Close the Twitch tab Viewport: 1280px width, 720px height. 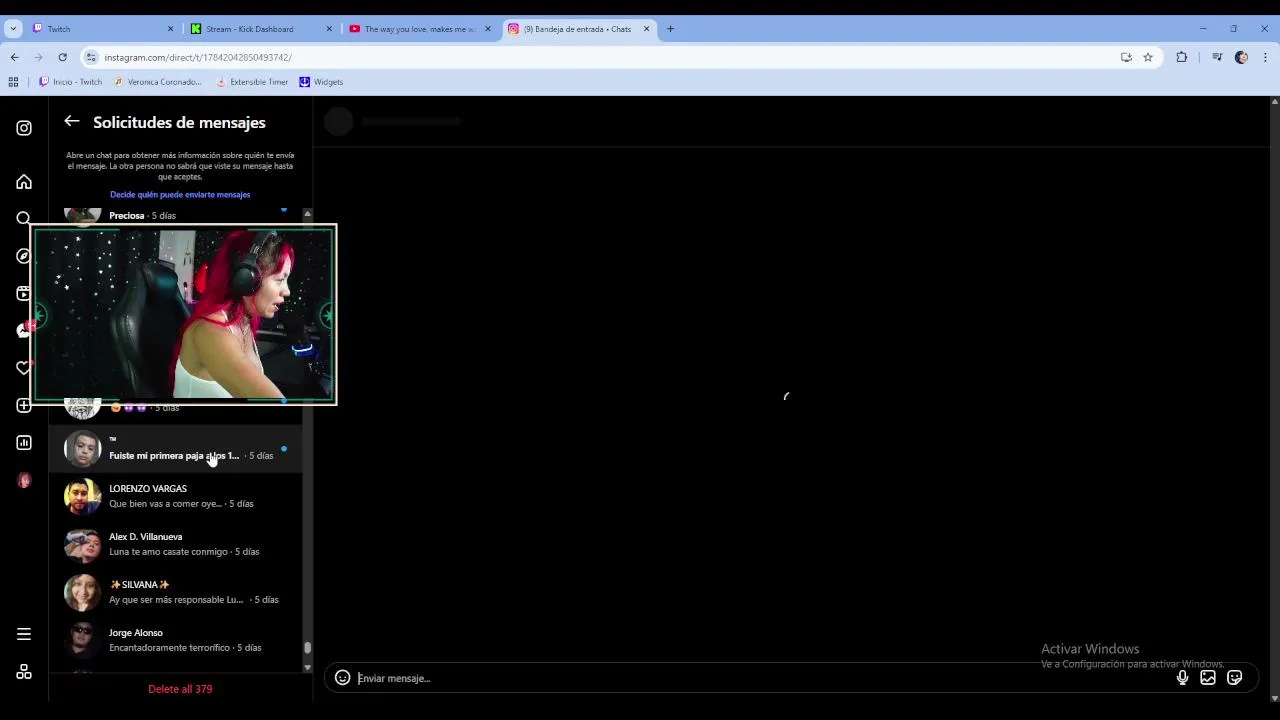[170, 29]
